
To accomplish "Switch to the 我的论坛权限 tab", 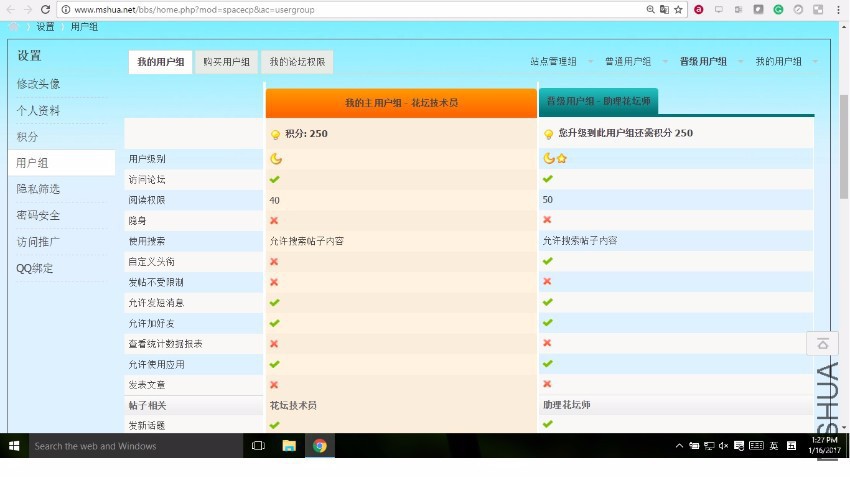I will click(296, 62).
